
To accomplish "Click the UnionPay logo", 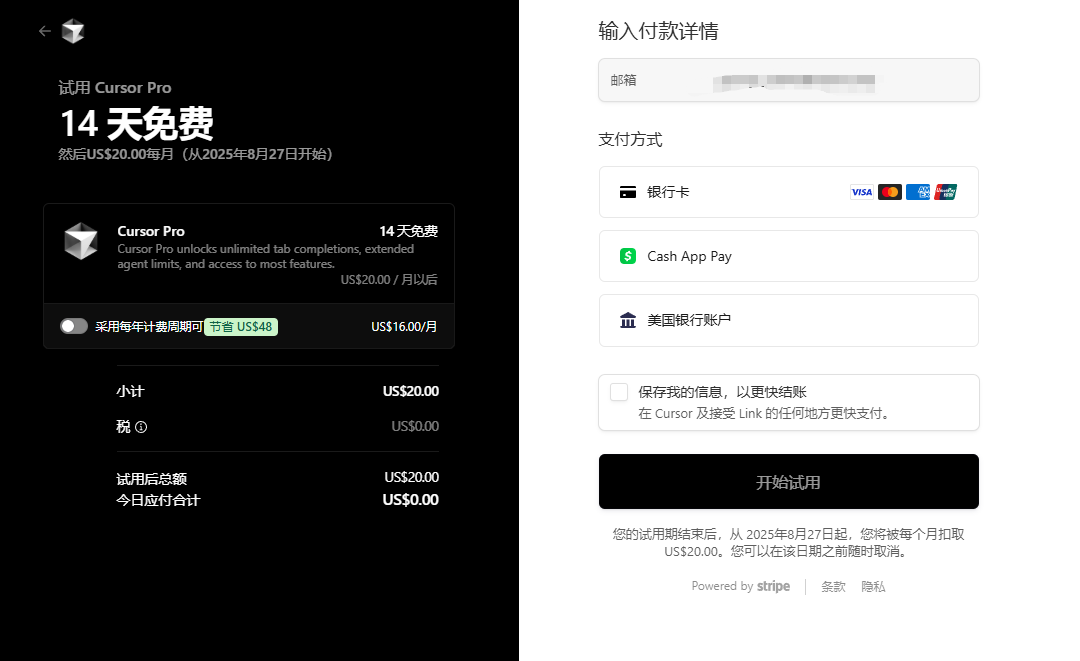I will click(945, 192).
